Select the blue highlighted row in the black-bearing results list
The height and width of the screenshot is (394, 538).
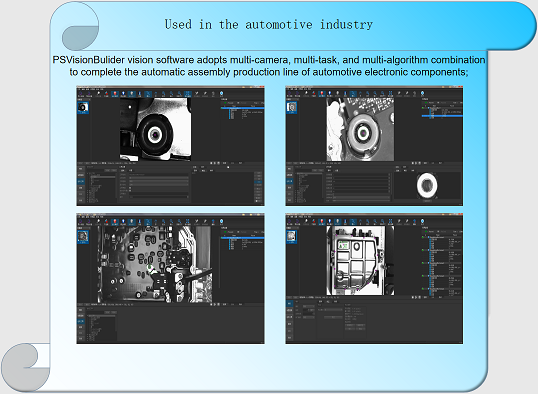242,108
